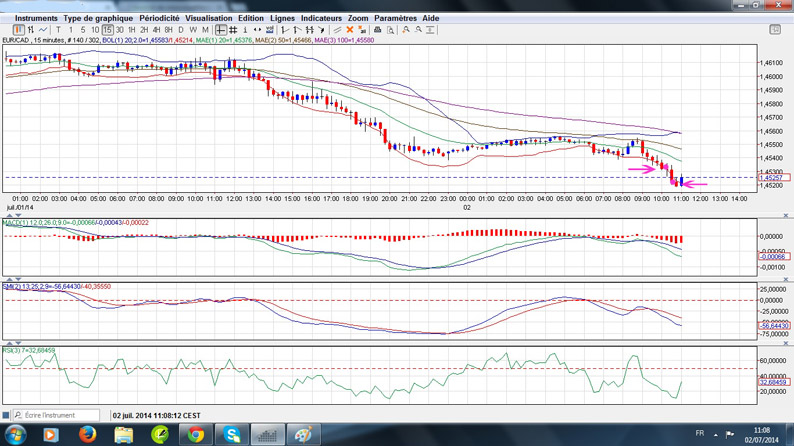This screenshot has width=794, height=446.
Task: Select the 30 minute periodicity button
Action: pos(120,30)
